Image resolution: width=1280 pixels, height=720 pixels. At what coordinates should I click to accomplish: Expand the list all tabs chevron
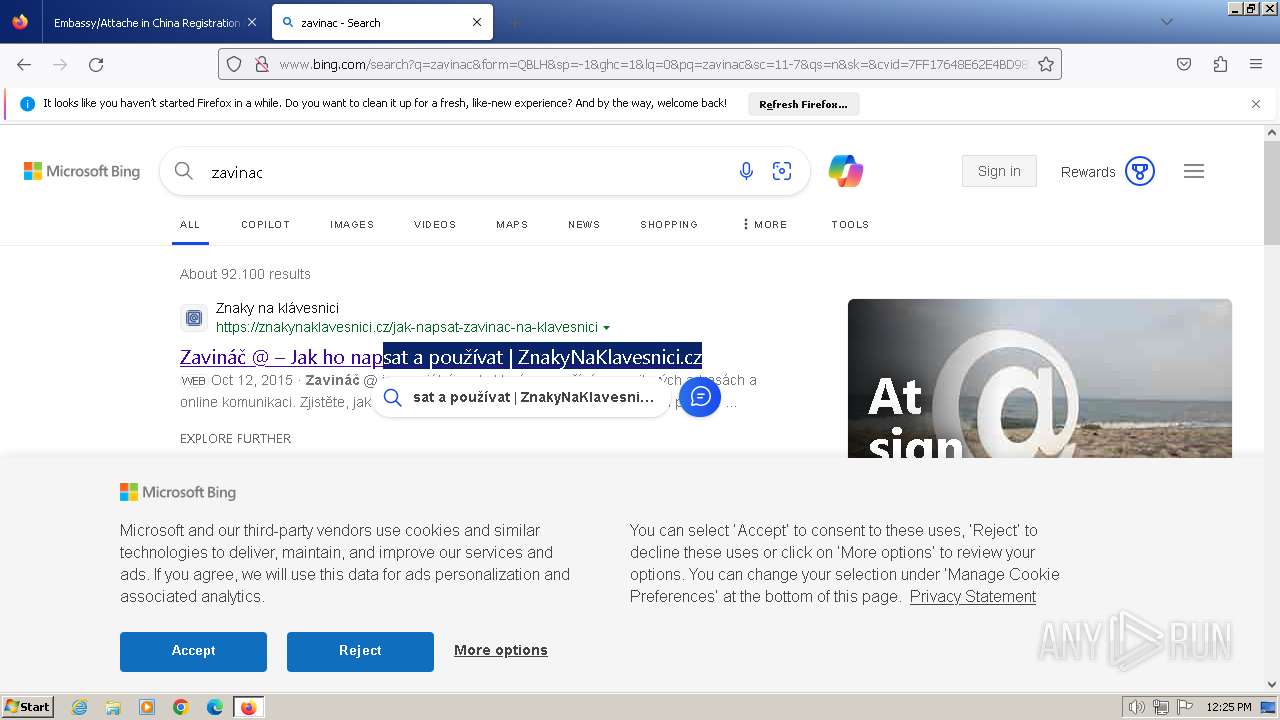pyautogui.click(x=1166, y=22)
